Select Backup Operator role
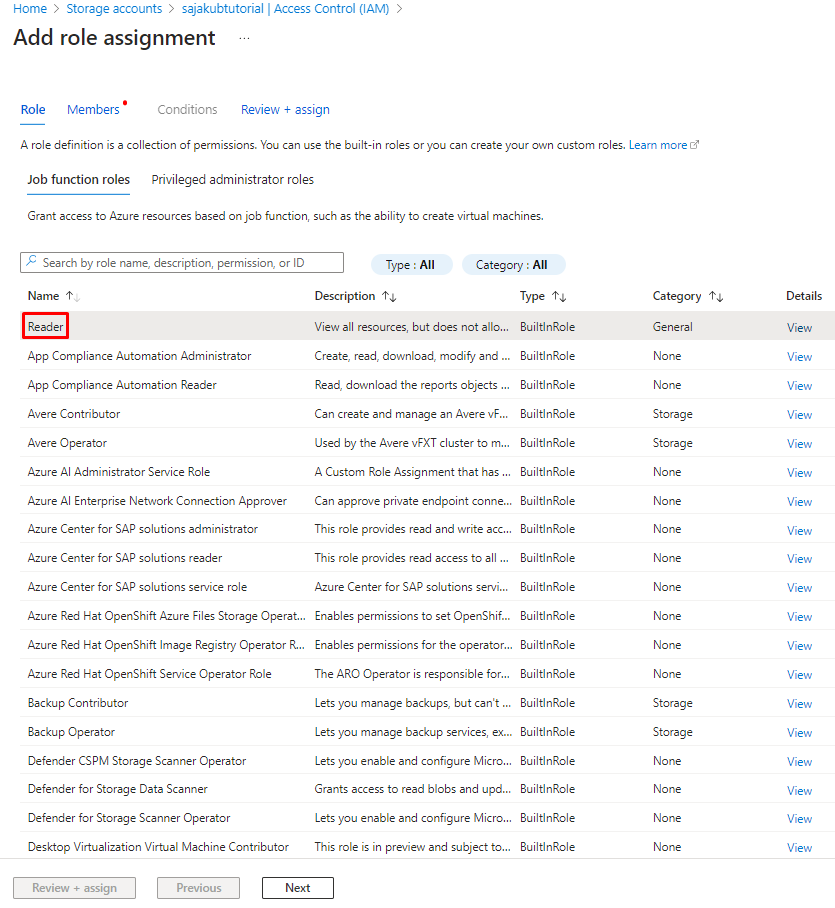835x908 pixels. point(71,732)
